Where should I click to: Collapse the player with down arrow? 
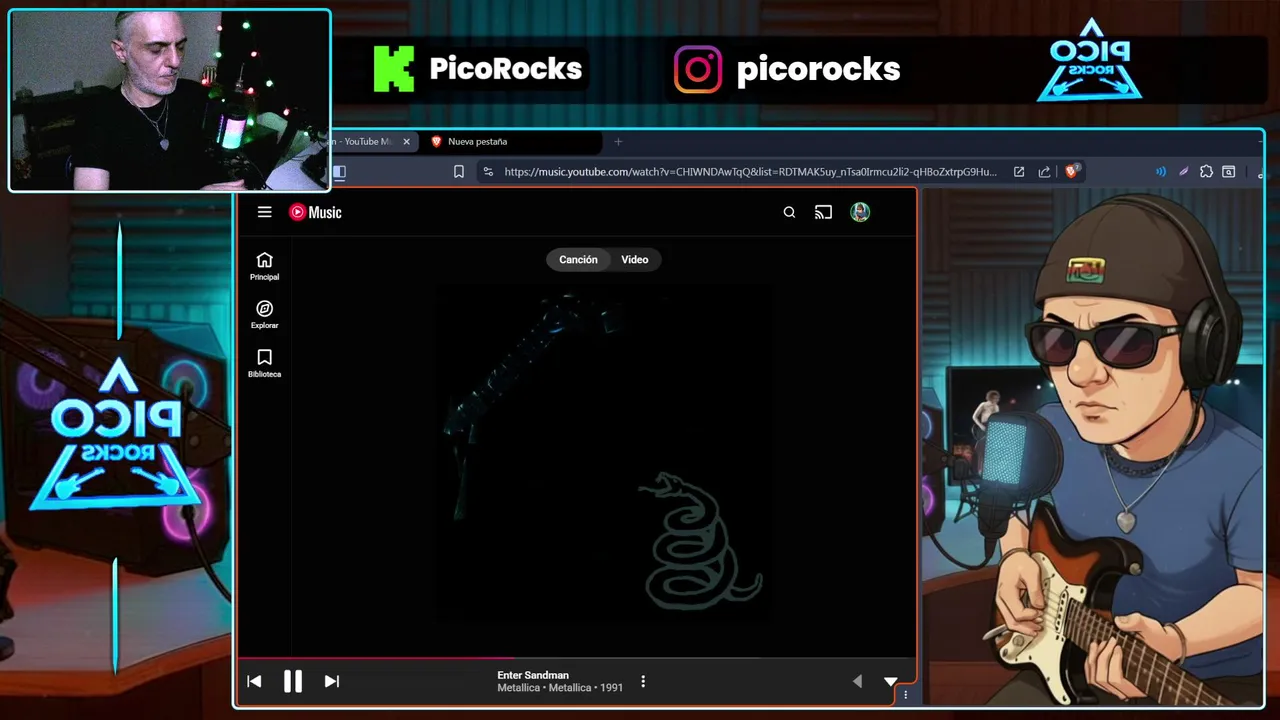[890, 682]
